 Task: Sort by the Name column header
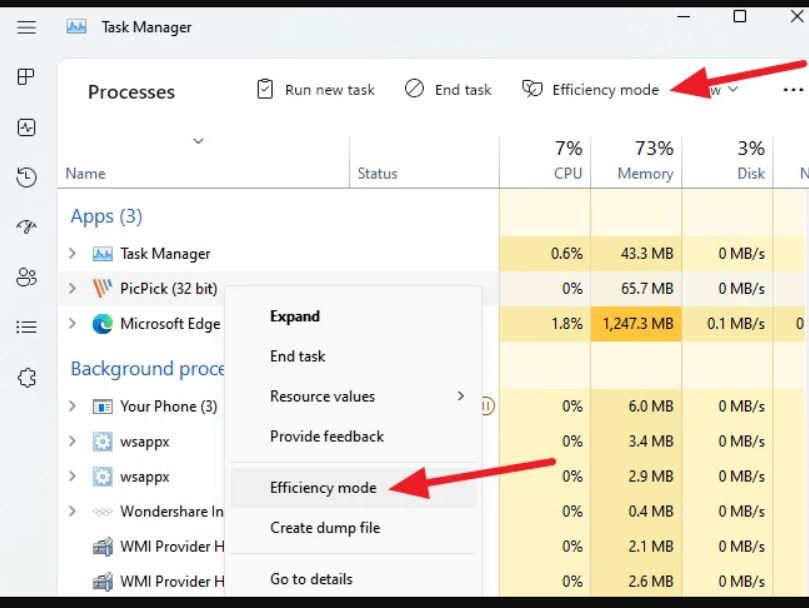point(85,173)
